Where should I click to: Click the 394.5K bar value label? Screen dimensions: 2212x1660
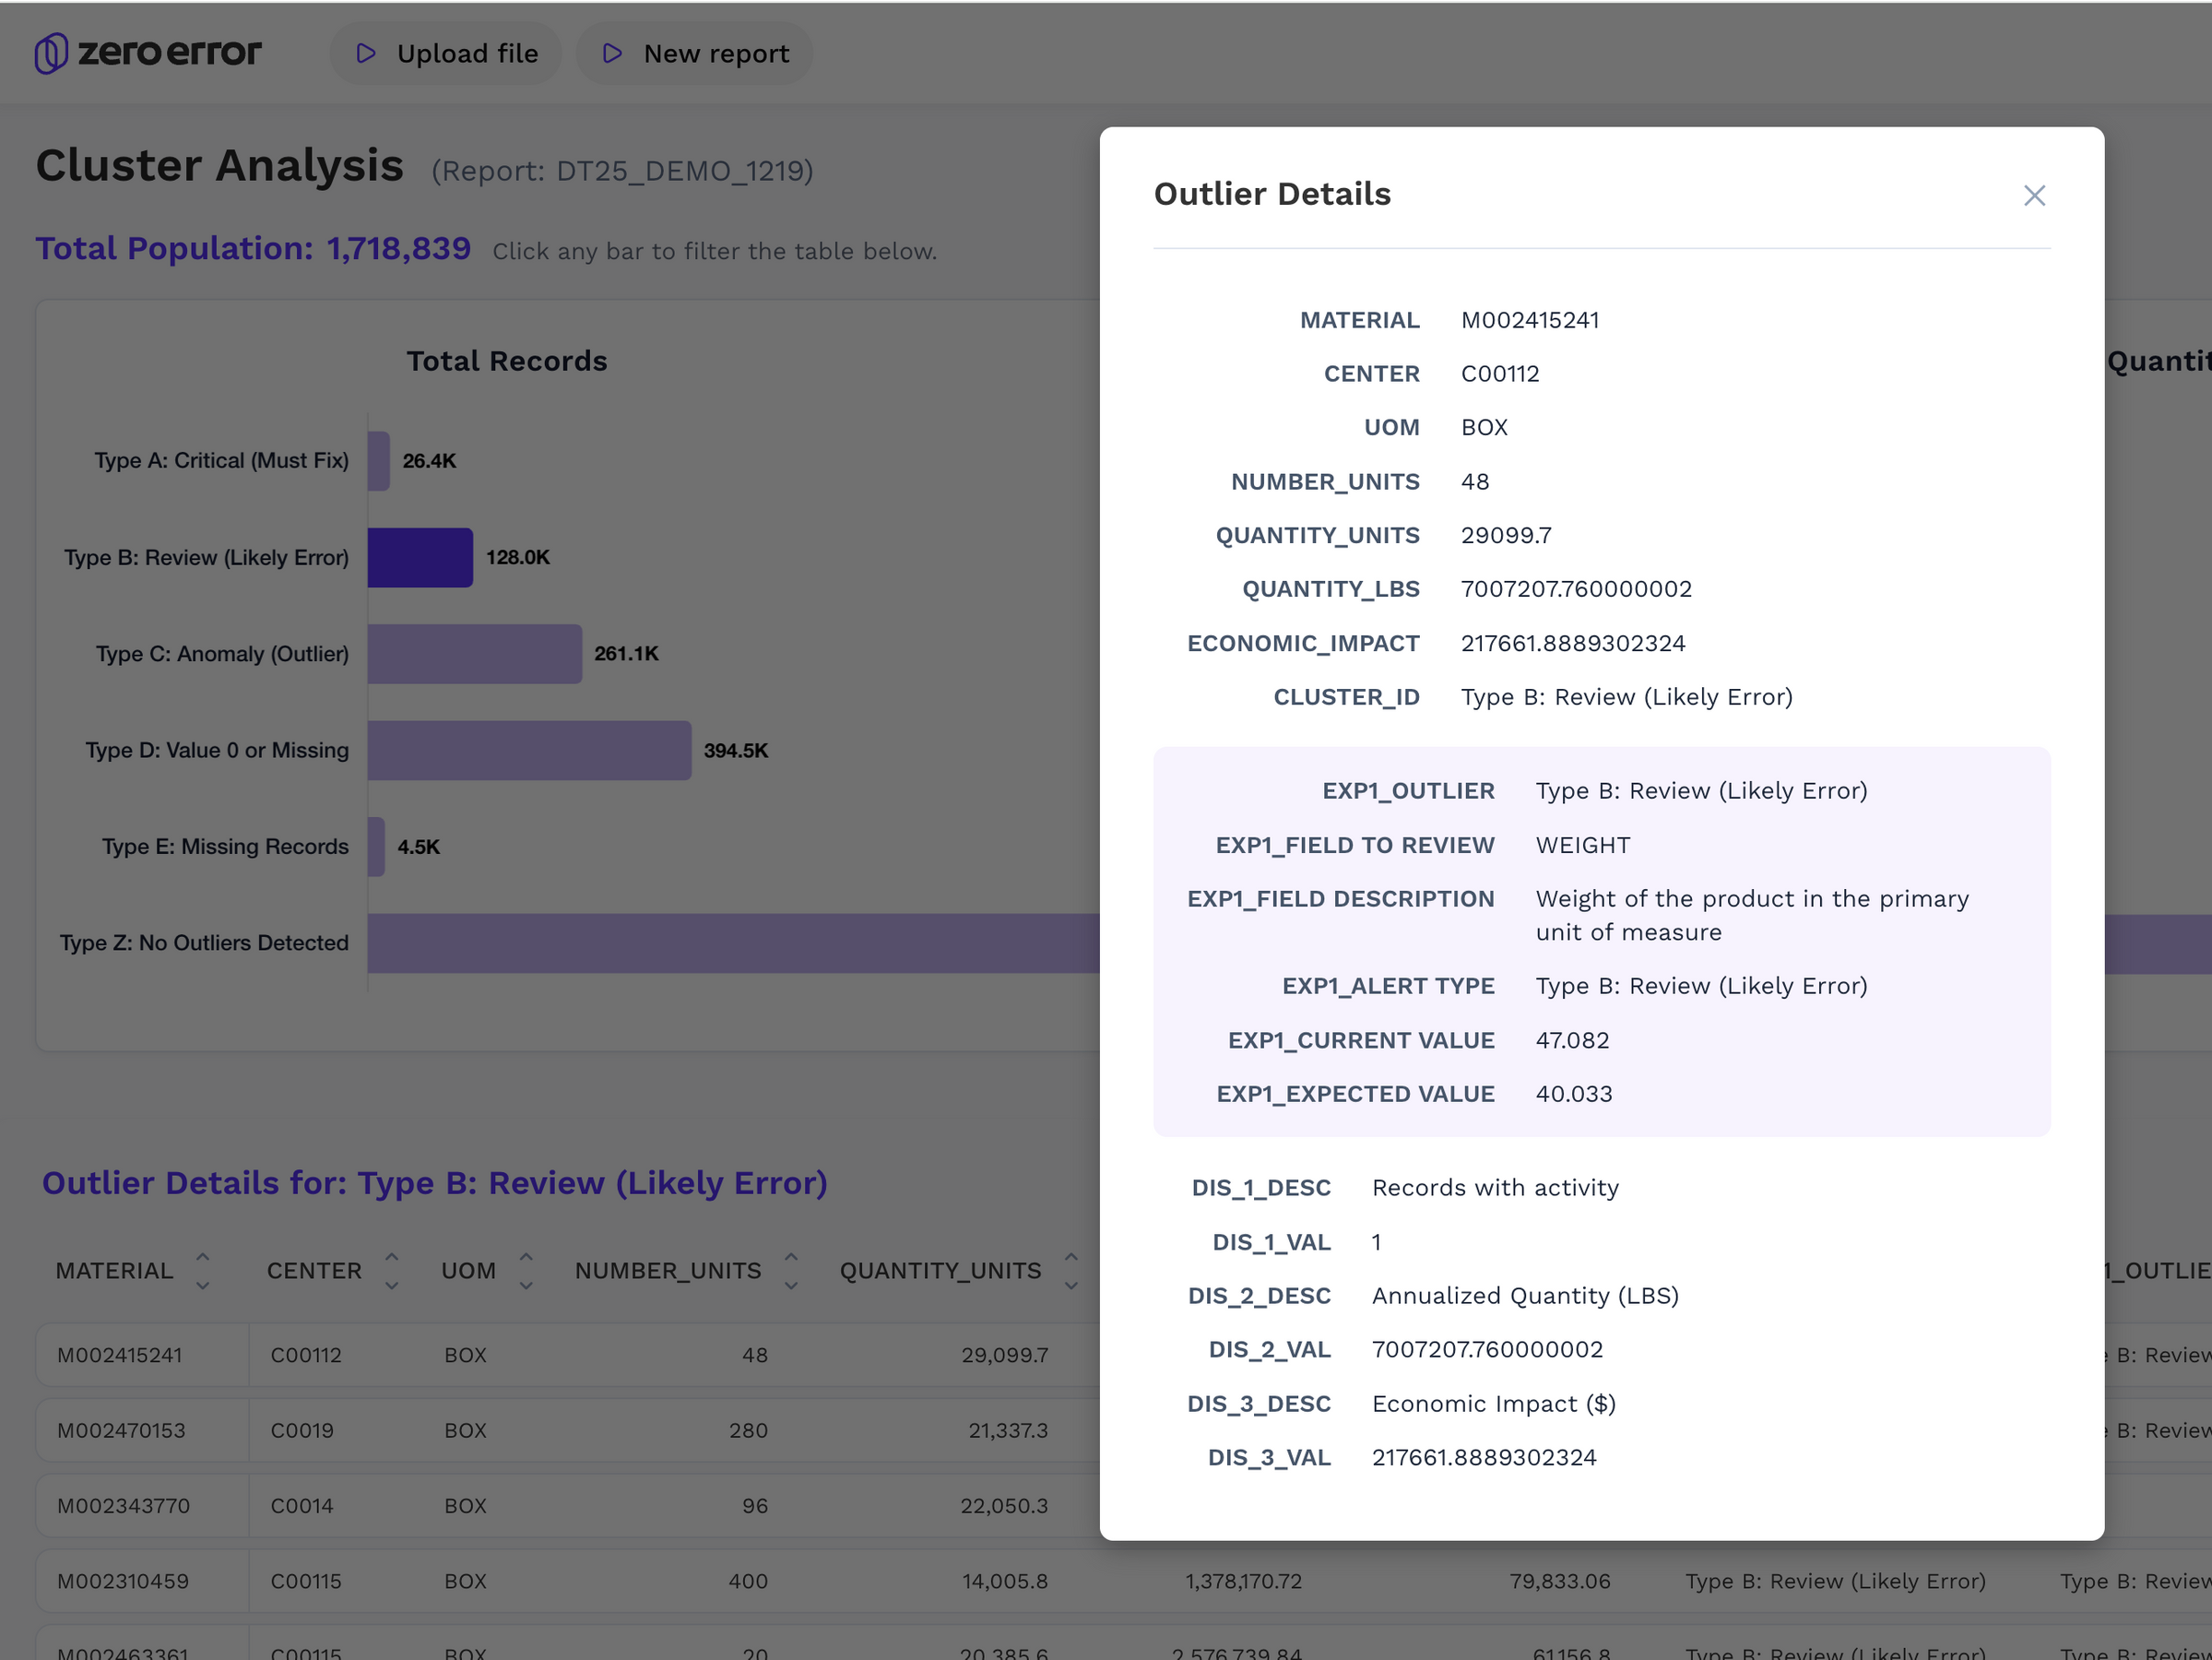tap(735, 750)
